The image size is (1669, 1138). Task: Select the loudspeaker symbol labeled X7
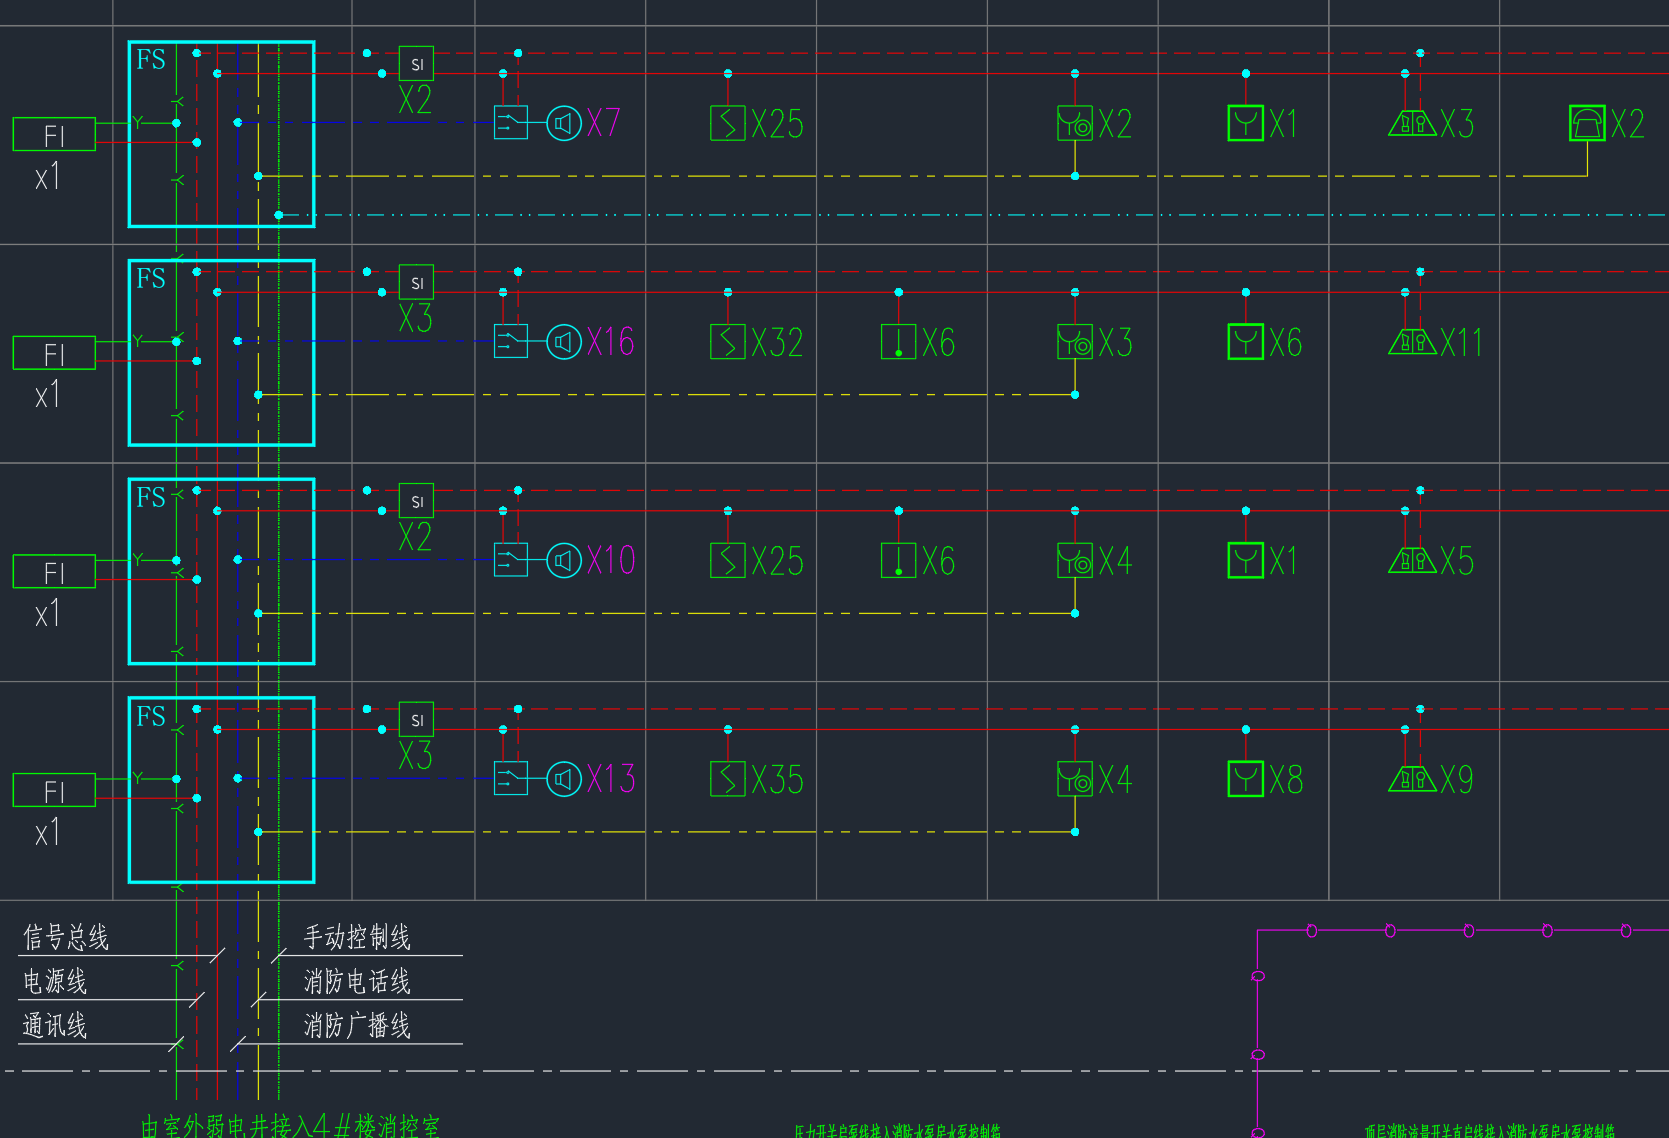564,123
